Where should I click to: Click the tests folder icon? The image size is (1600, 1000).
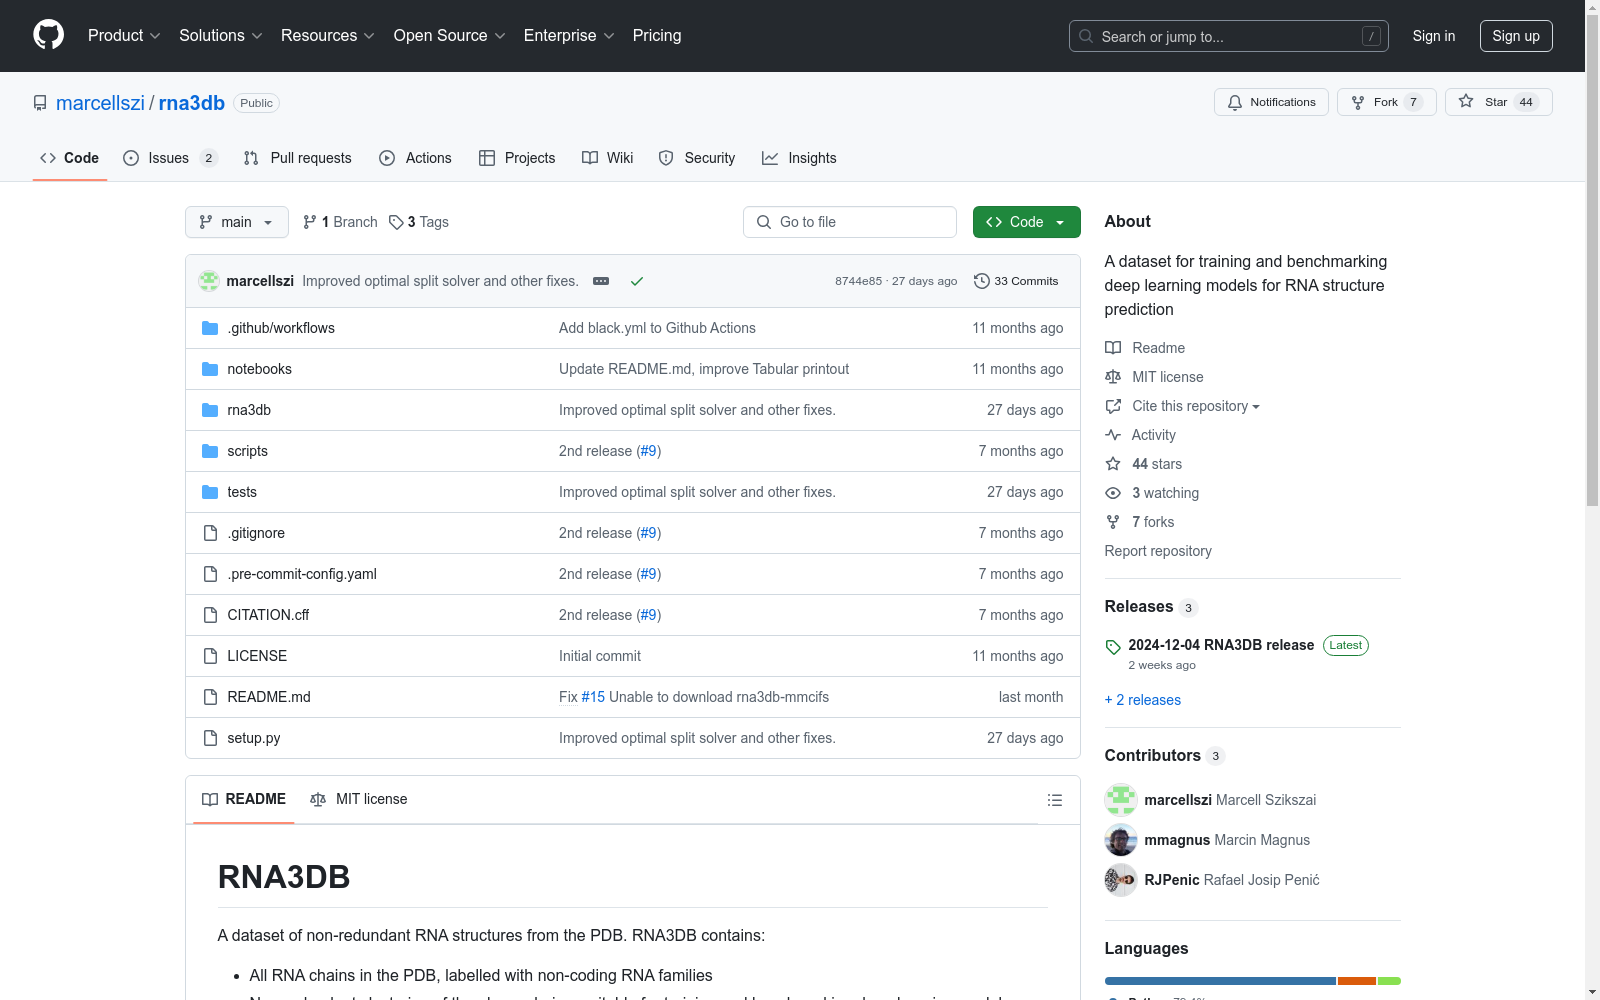(210, 492)
